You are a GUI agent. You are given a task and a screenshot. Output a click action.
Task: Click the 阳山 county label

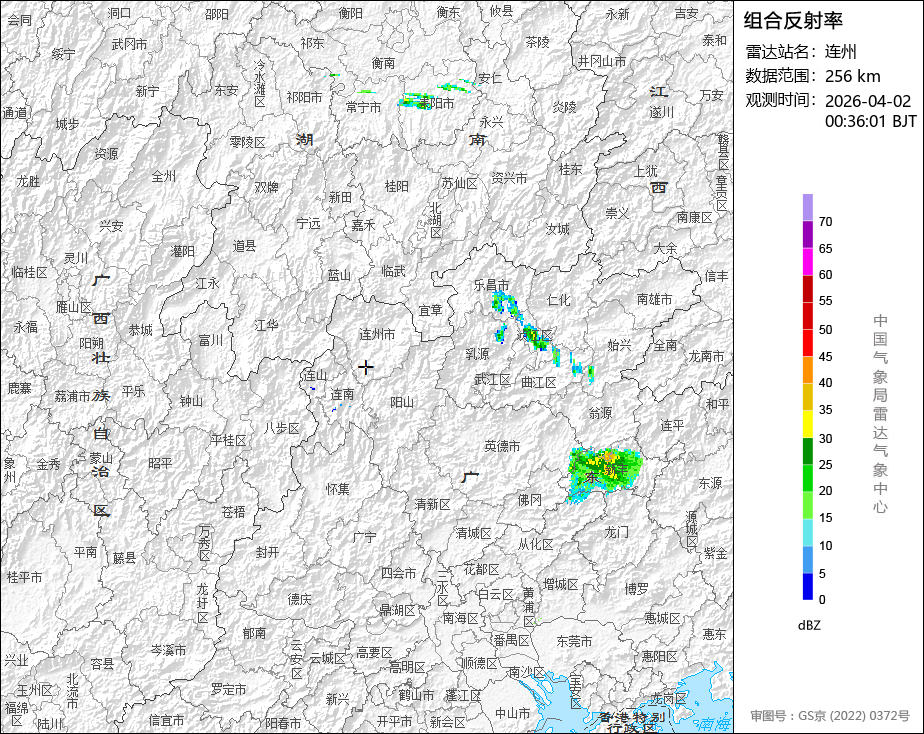pos(401,402)
